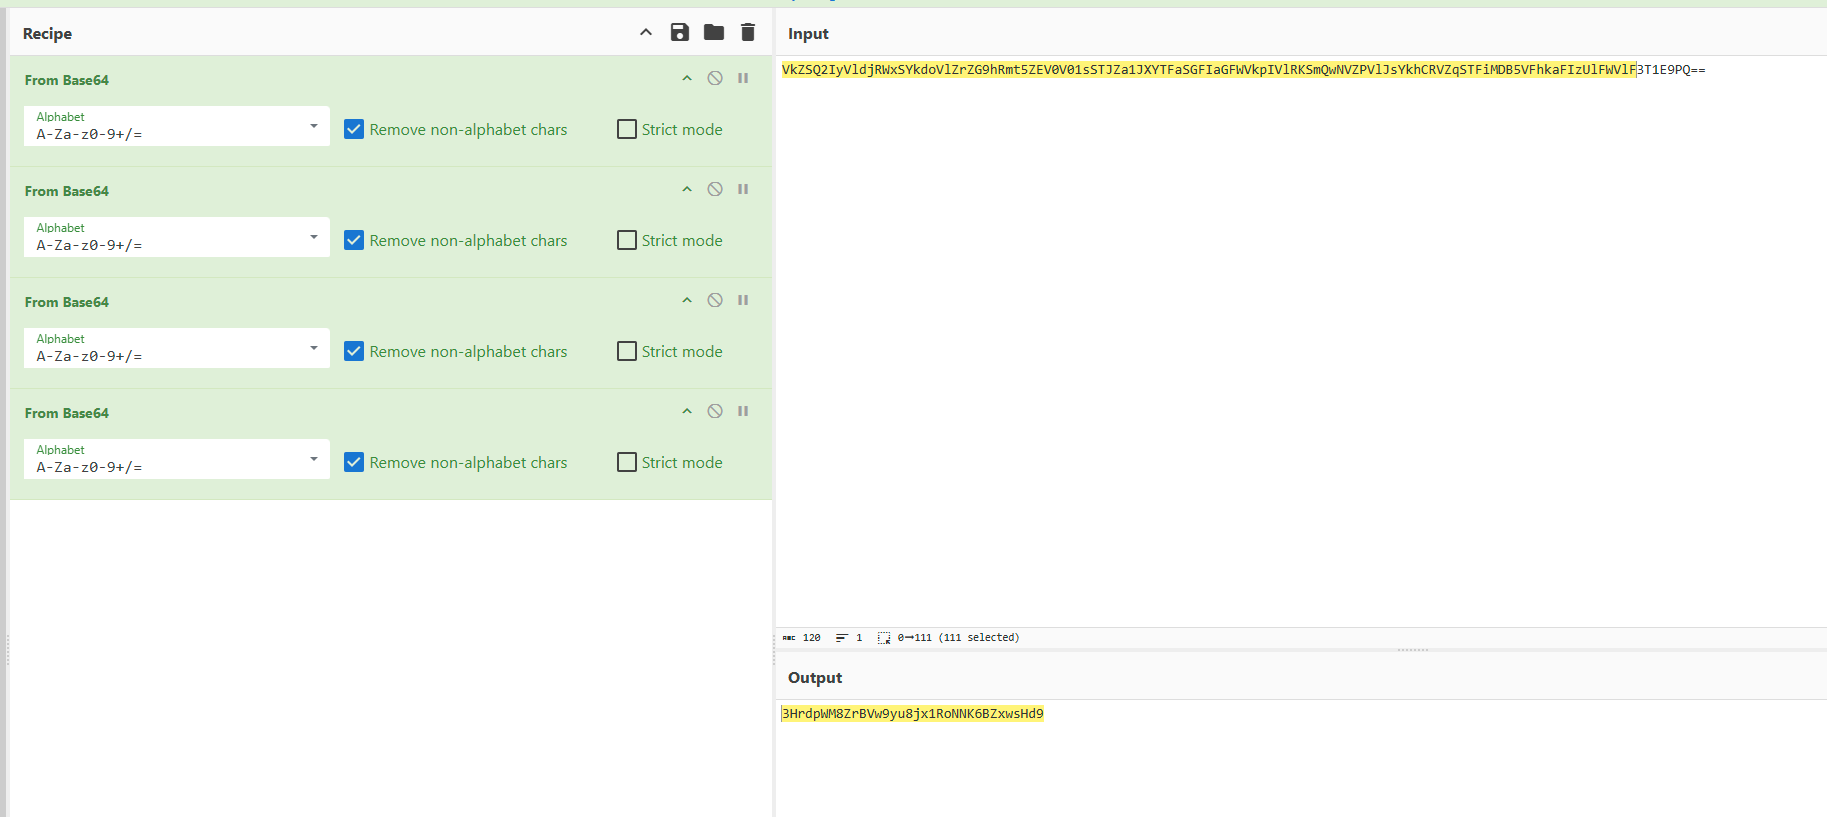Screen dimensions: 1827x817
Task: Uncheck Remove non-alphabet chars in third operation
Action: pos(354,351)
